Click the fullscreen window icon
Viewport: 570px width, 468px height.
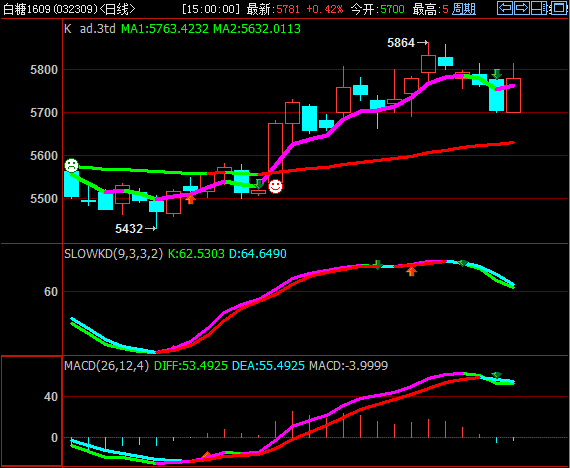tap(558, 8)
